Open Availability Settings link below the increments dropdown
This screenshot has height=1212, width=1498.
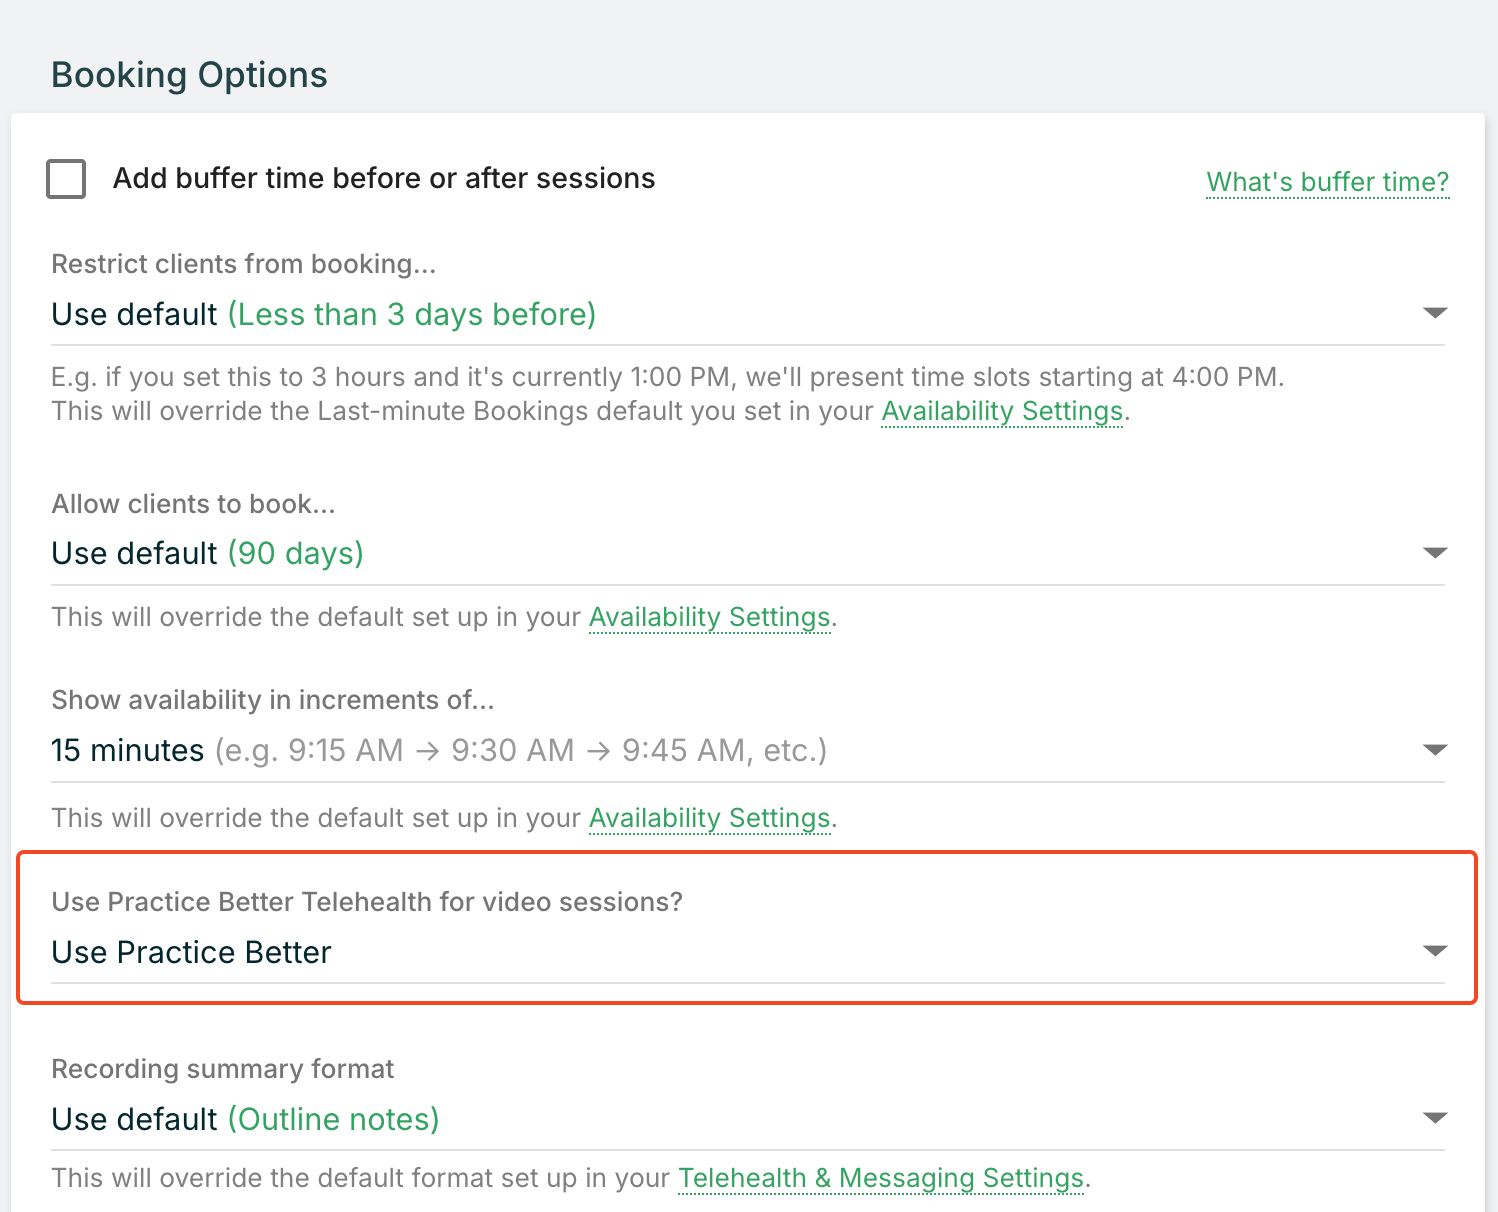[709, 818]
